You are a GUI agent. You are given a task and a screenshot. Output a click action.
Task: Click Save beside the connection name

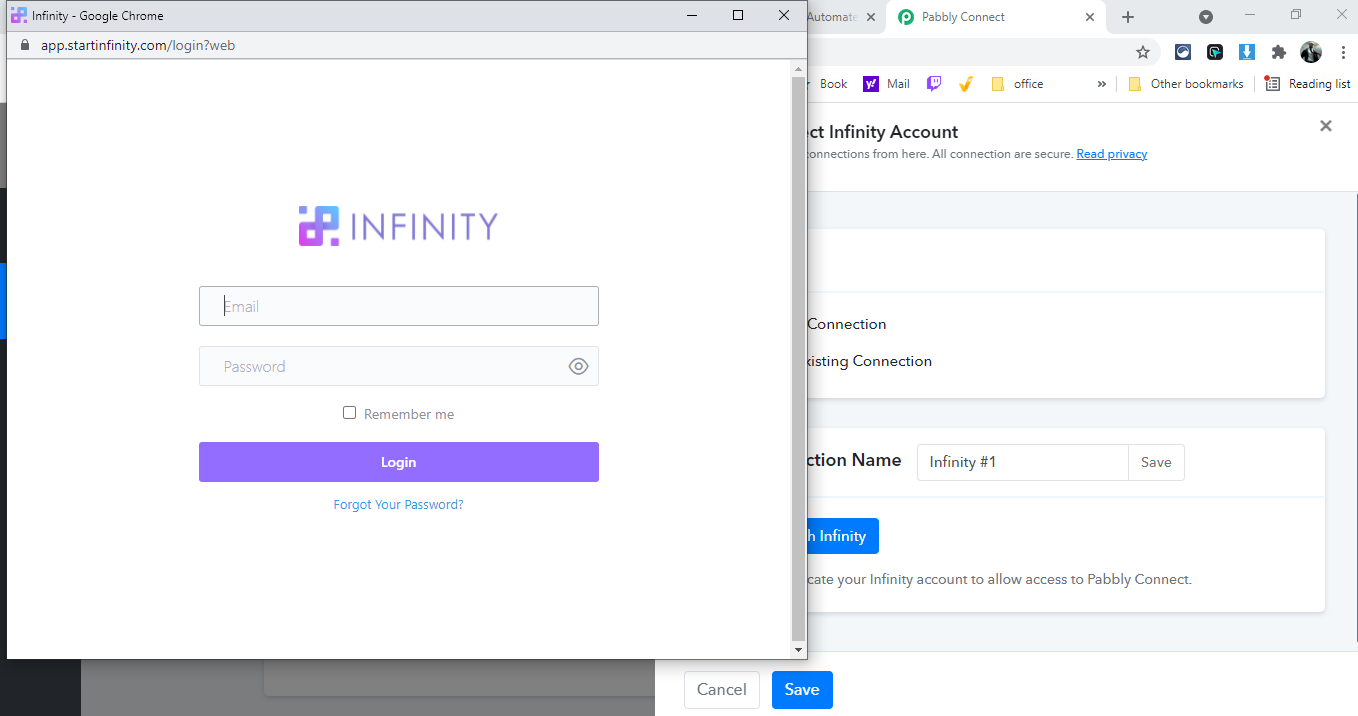coord(1156,462)
